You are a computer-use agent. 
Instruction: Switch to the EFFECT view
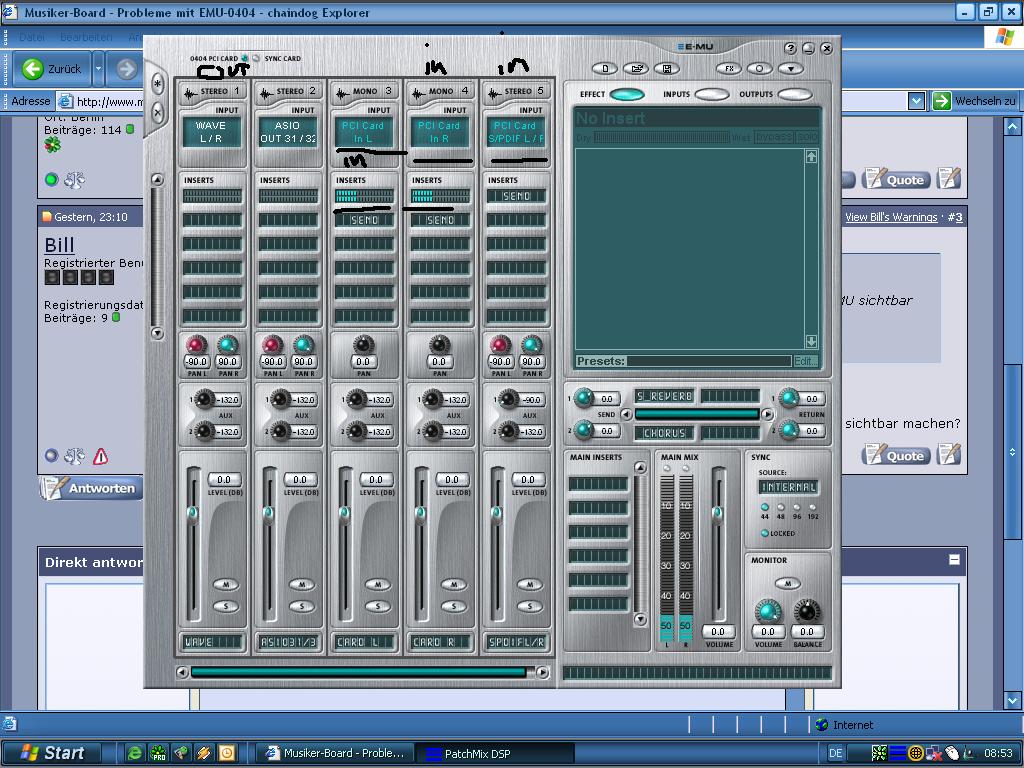[627, 95]
